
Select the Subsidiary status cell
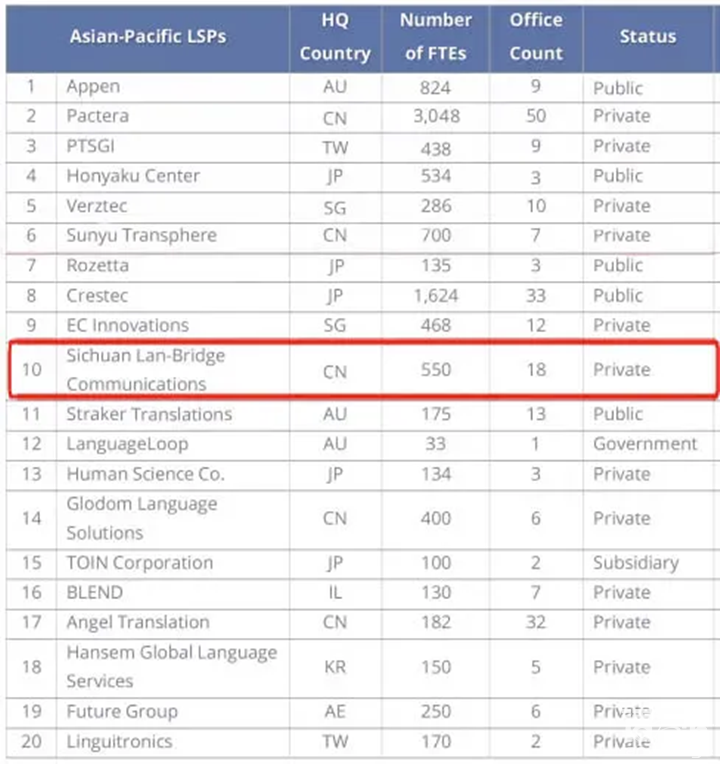click(x=635, y=563)
